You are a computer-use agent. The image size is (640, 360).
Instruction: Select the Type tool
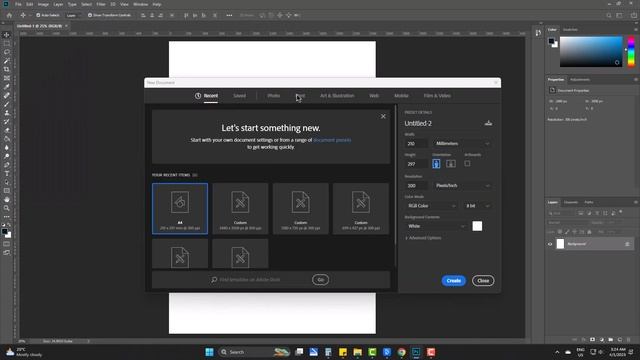click(7, 173)
